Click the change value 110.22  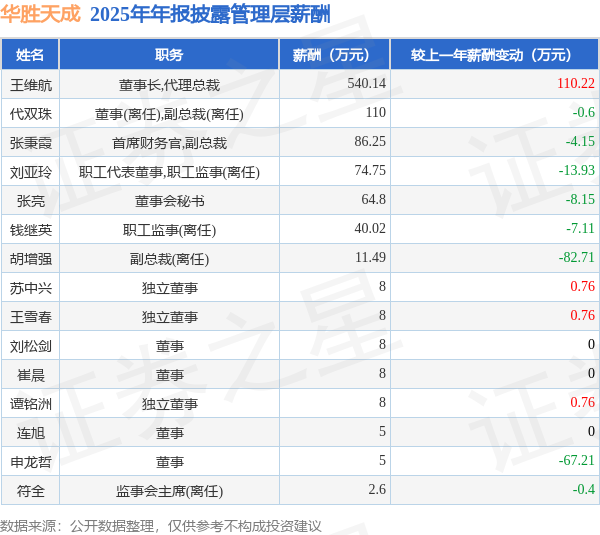[576, 83]
